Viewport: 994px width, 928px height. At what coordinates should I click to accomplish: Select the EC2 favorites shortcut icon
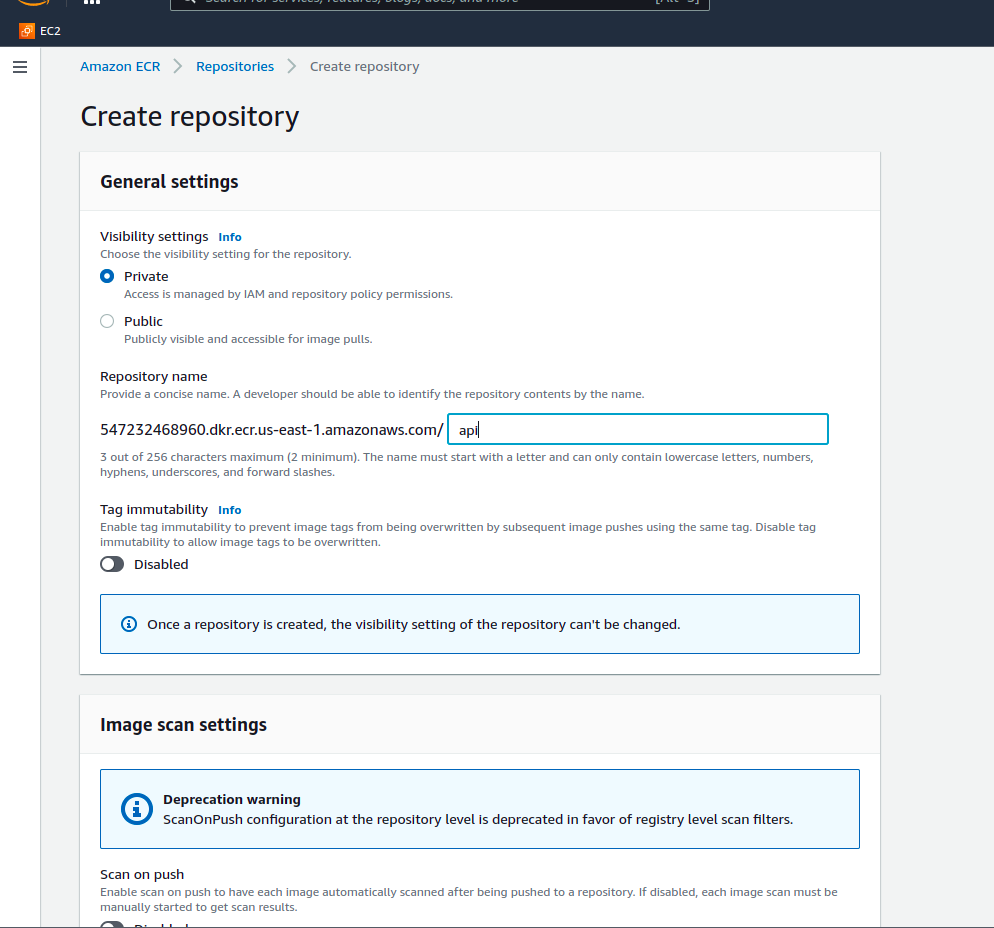(25, 31)
